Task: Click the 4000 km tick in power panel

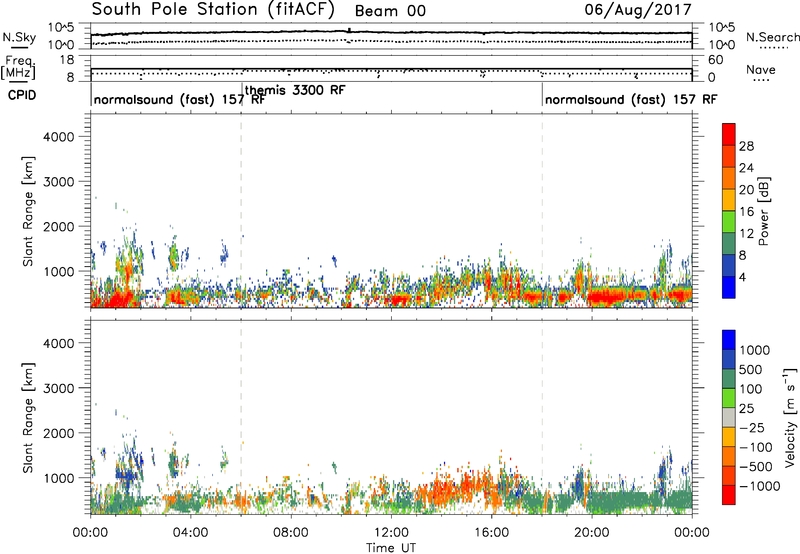Action: (59, 136)
